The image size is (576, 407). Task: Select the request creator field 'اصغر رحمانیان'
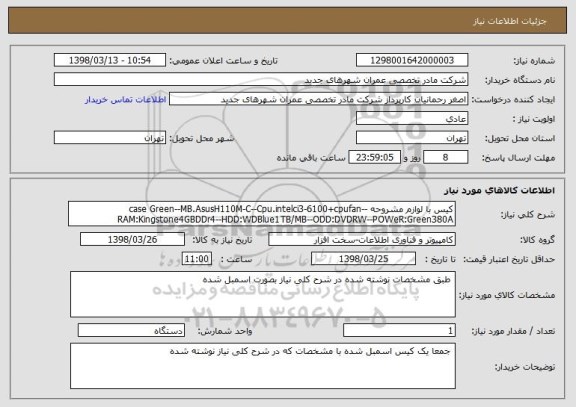(318, 99)
